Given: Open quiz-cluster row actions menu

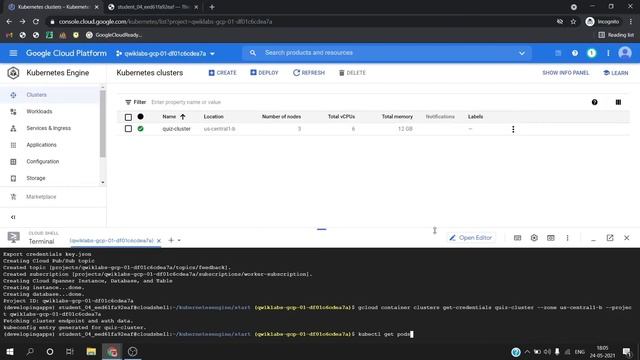Looking at the screenshot, I should coord(513,129).
